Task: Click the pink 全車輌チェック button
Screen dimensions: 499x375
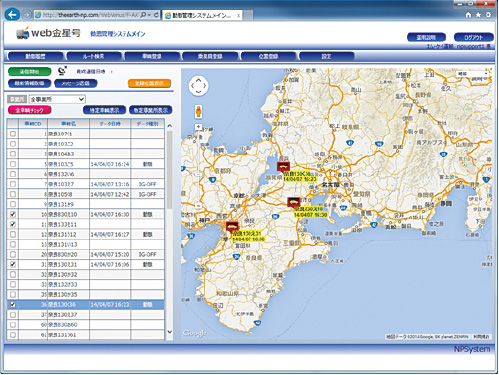Action: (29, 110)
